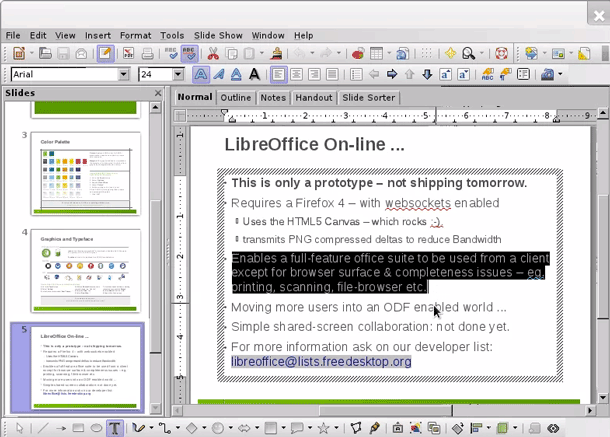Expand the Table dropdown arrow

pos(389,53)
